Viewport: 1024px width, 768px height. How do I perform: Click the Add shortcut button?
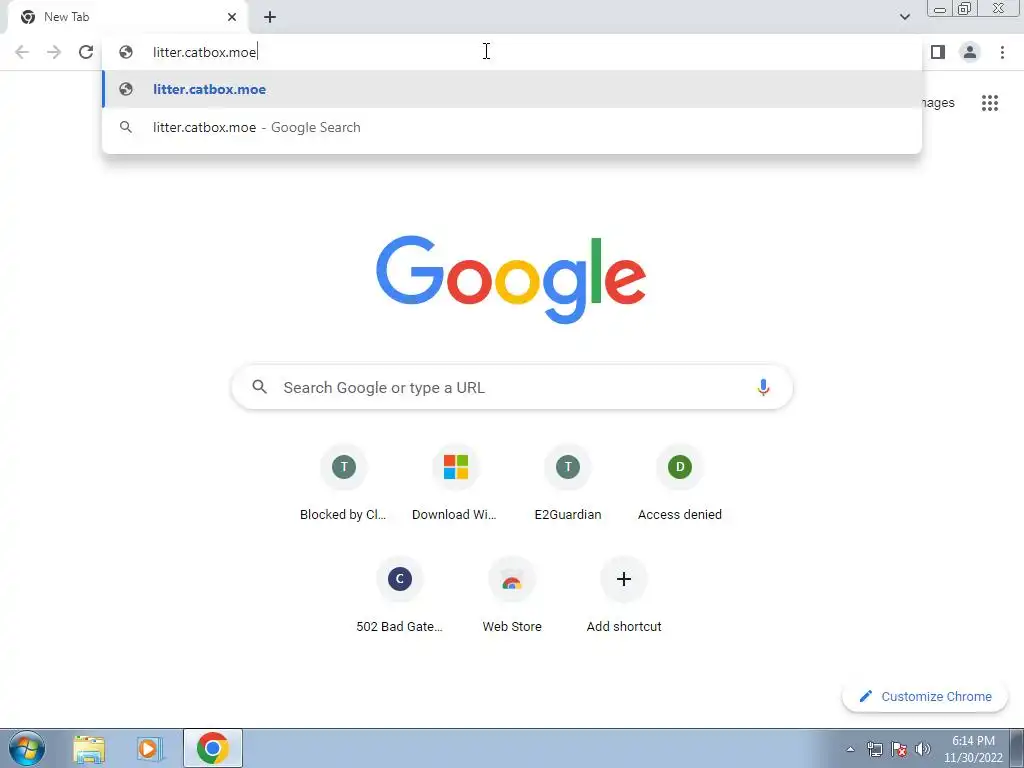tap(624, 596)
